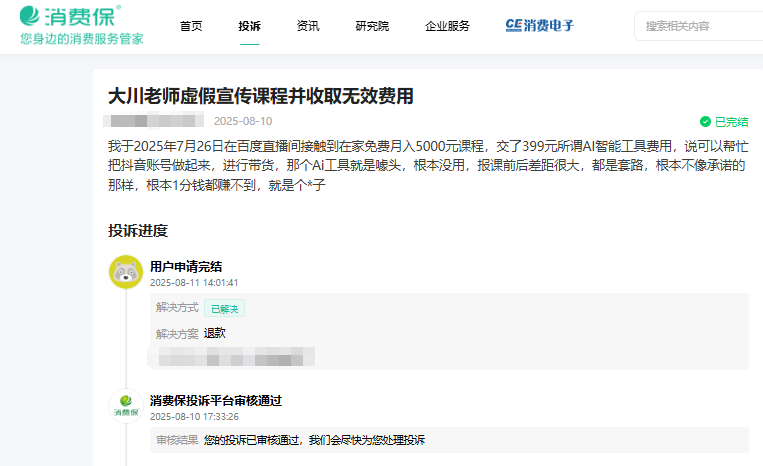Open 研究院 menu item
763x466 pixels.
pos(372,26)
